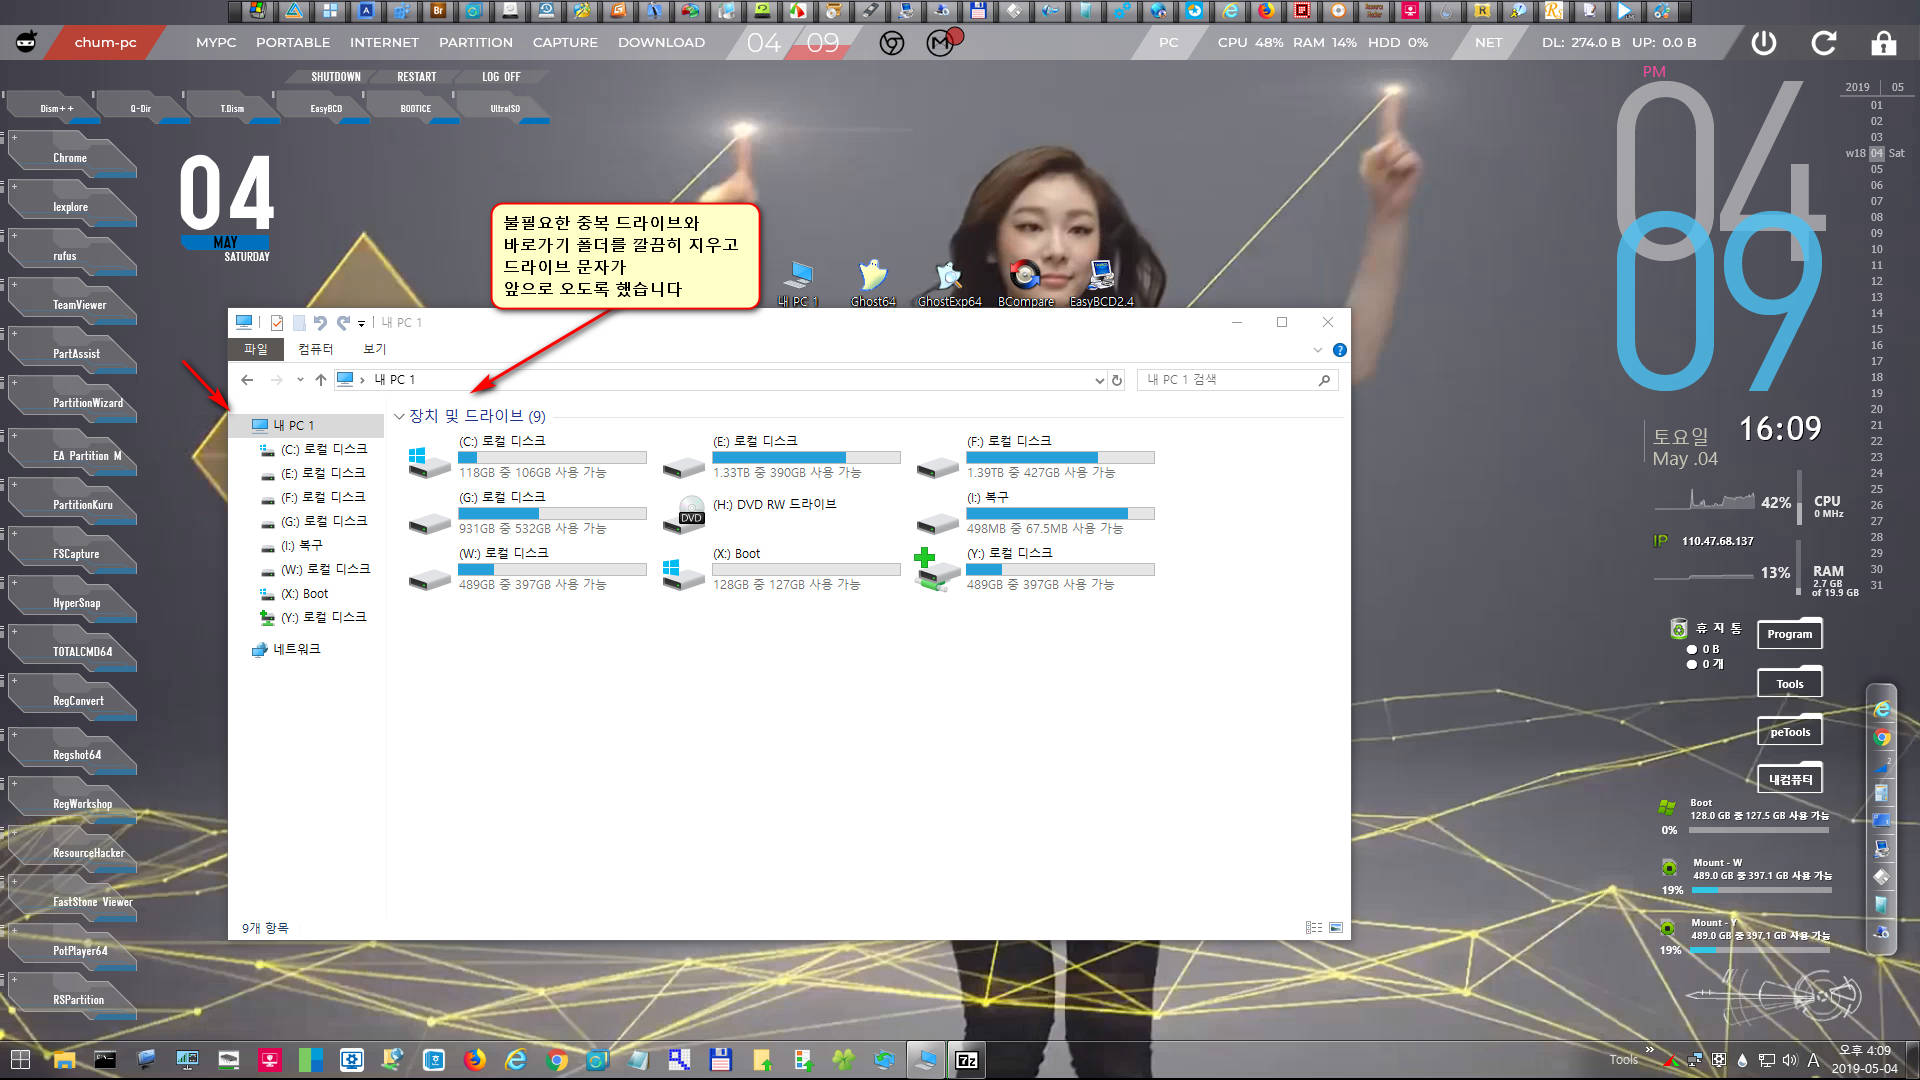This screenshot has height=1080, width=1920.
Task: Open the quick access toolbar customize dropdown
Action: click(361, 323)
